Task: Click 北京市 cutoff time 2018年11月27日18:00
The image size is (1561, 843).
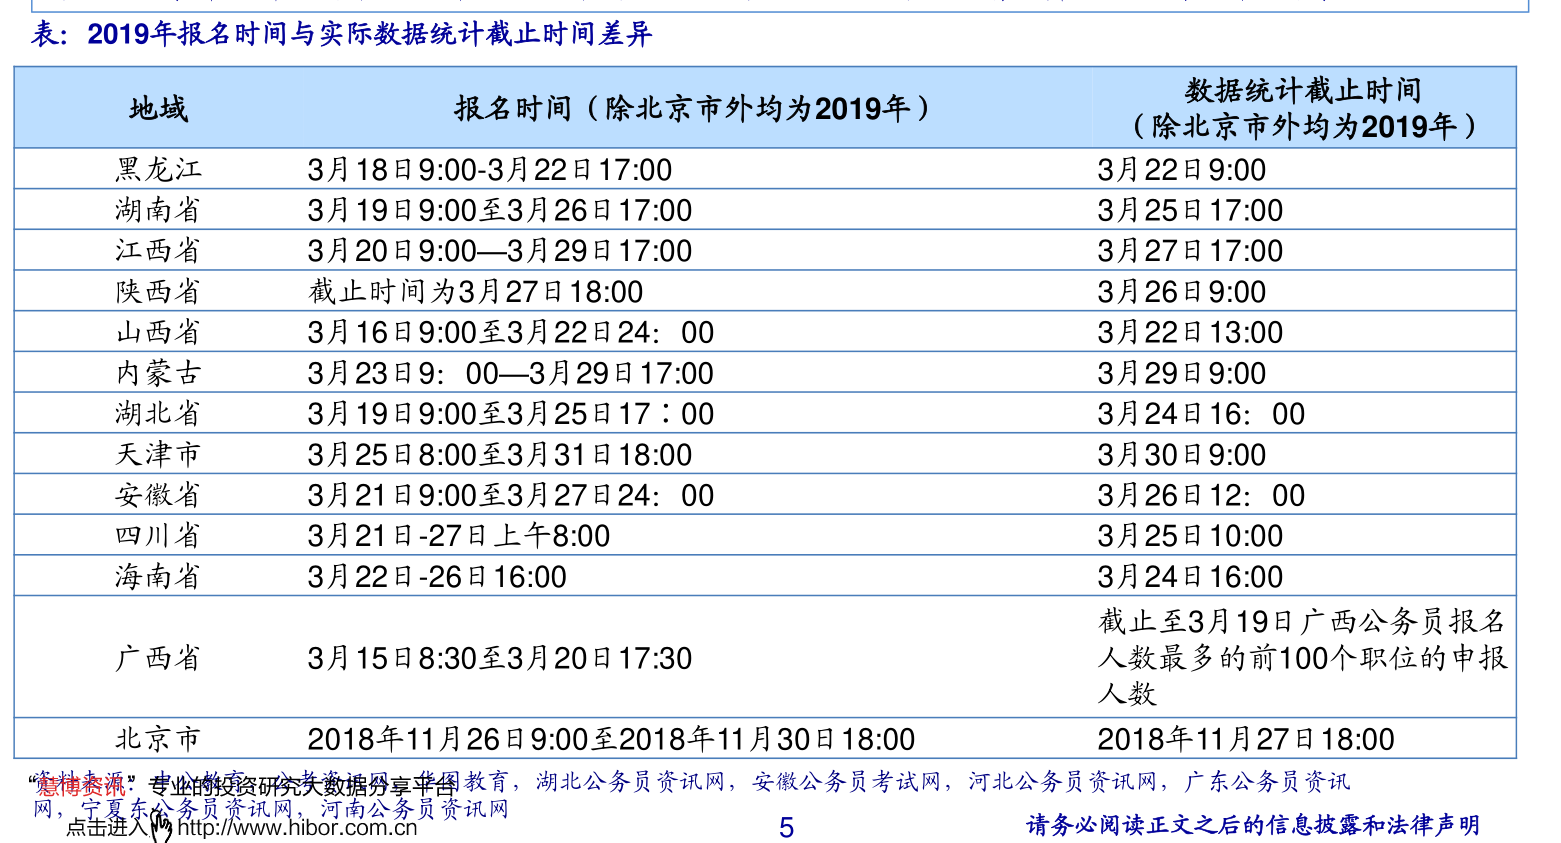Action: [x=1245, y=740]
